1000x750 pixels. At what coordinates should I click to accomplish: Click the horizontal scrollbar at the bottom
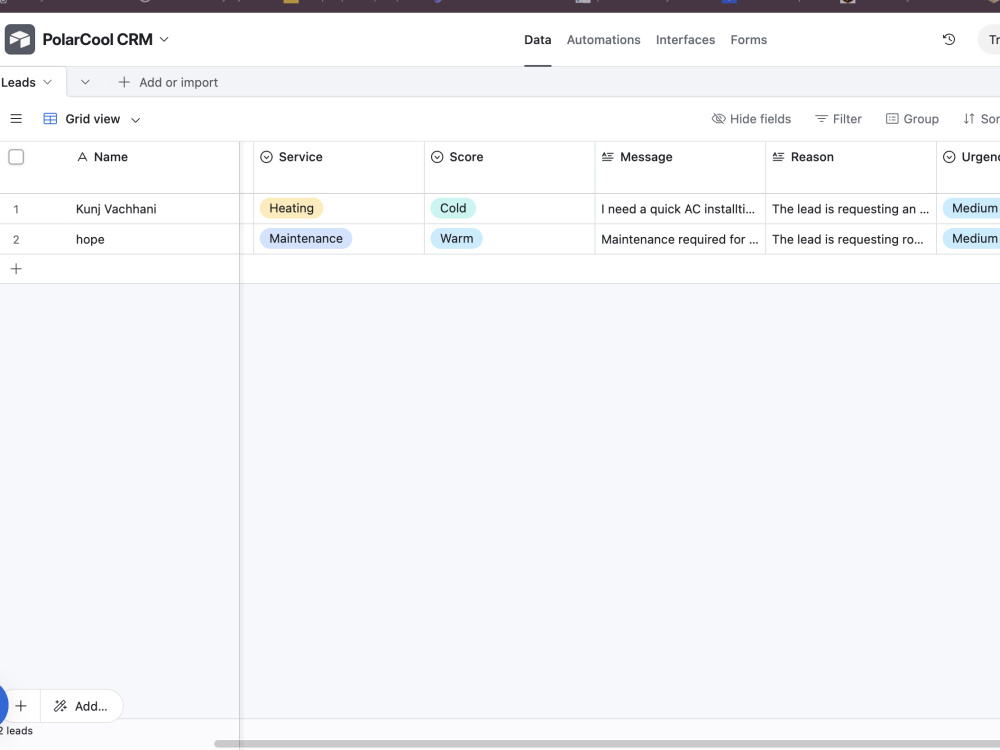[x=606, y=744]
